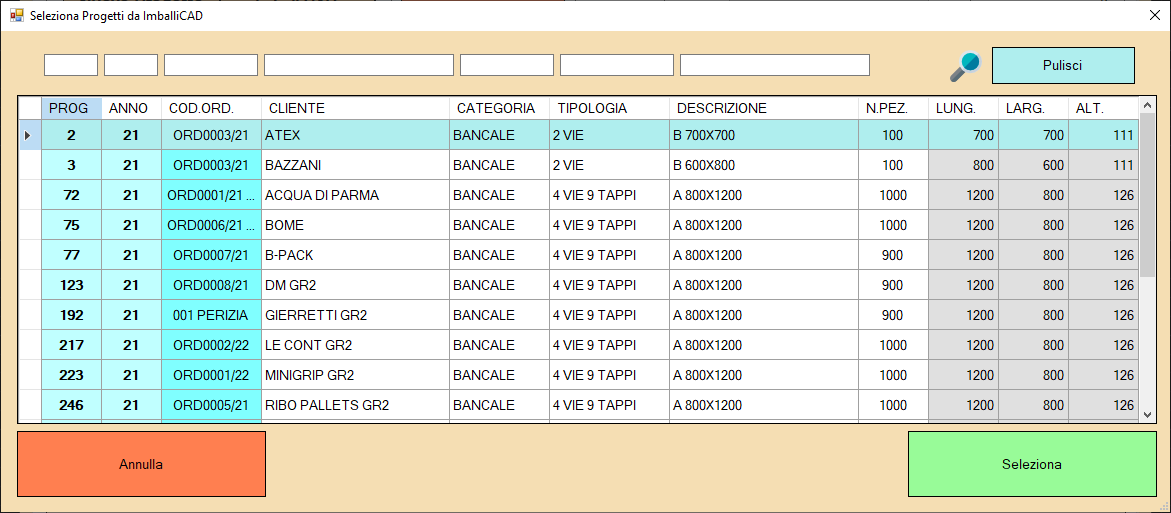1171x513 pixels.
Task: Click the 001 PERIZIA order code cell
Action: click(210, 315)
